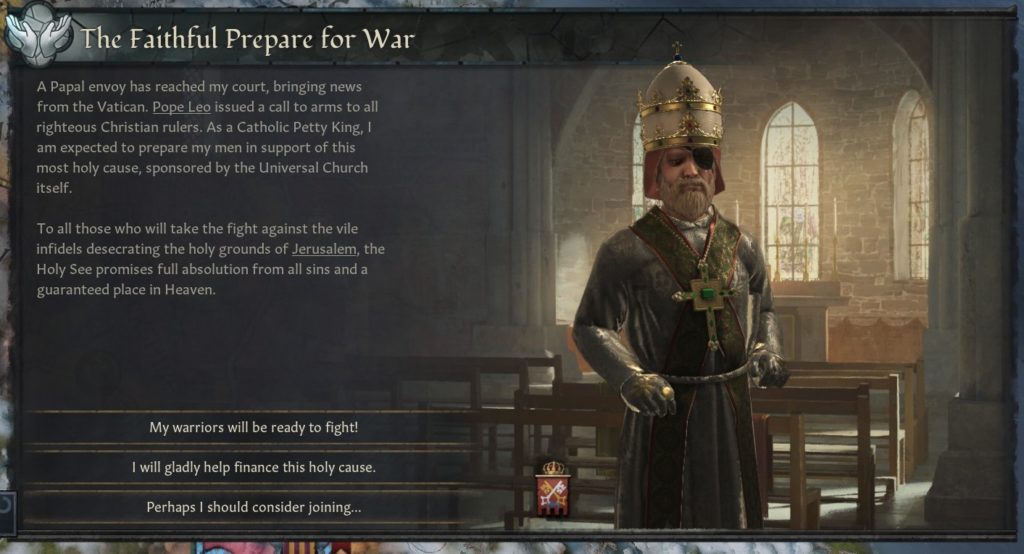This screenshot has height=554, width=1024.
Task: Click the gold crown atop the Papal shield
Action: click(x=553, y=468)
